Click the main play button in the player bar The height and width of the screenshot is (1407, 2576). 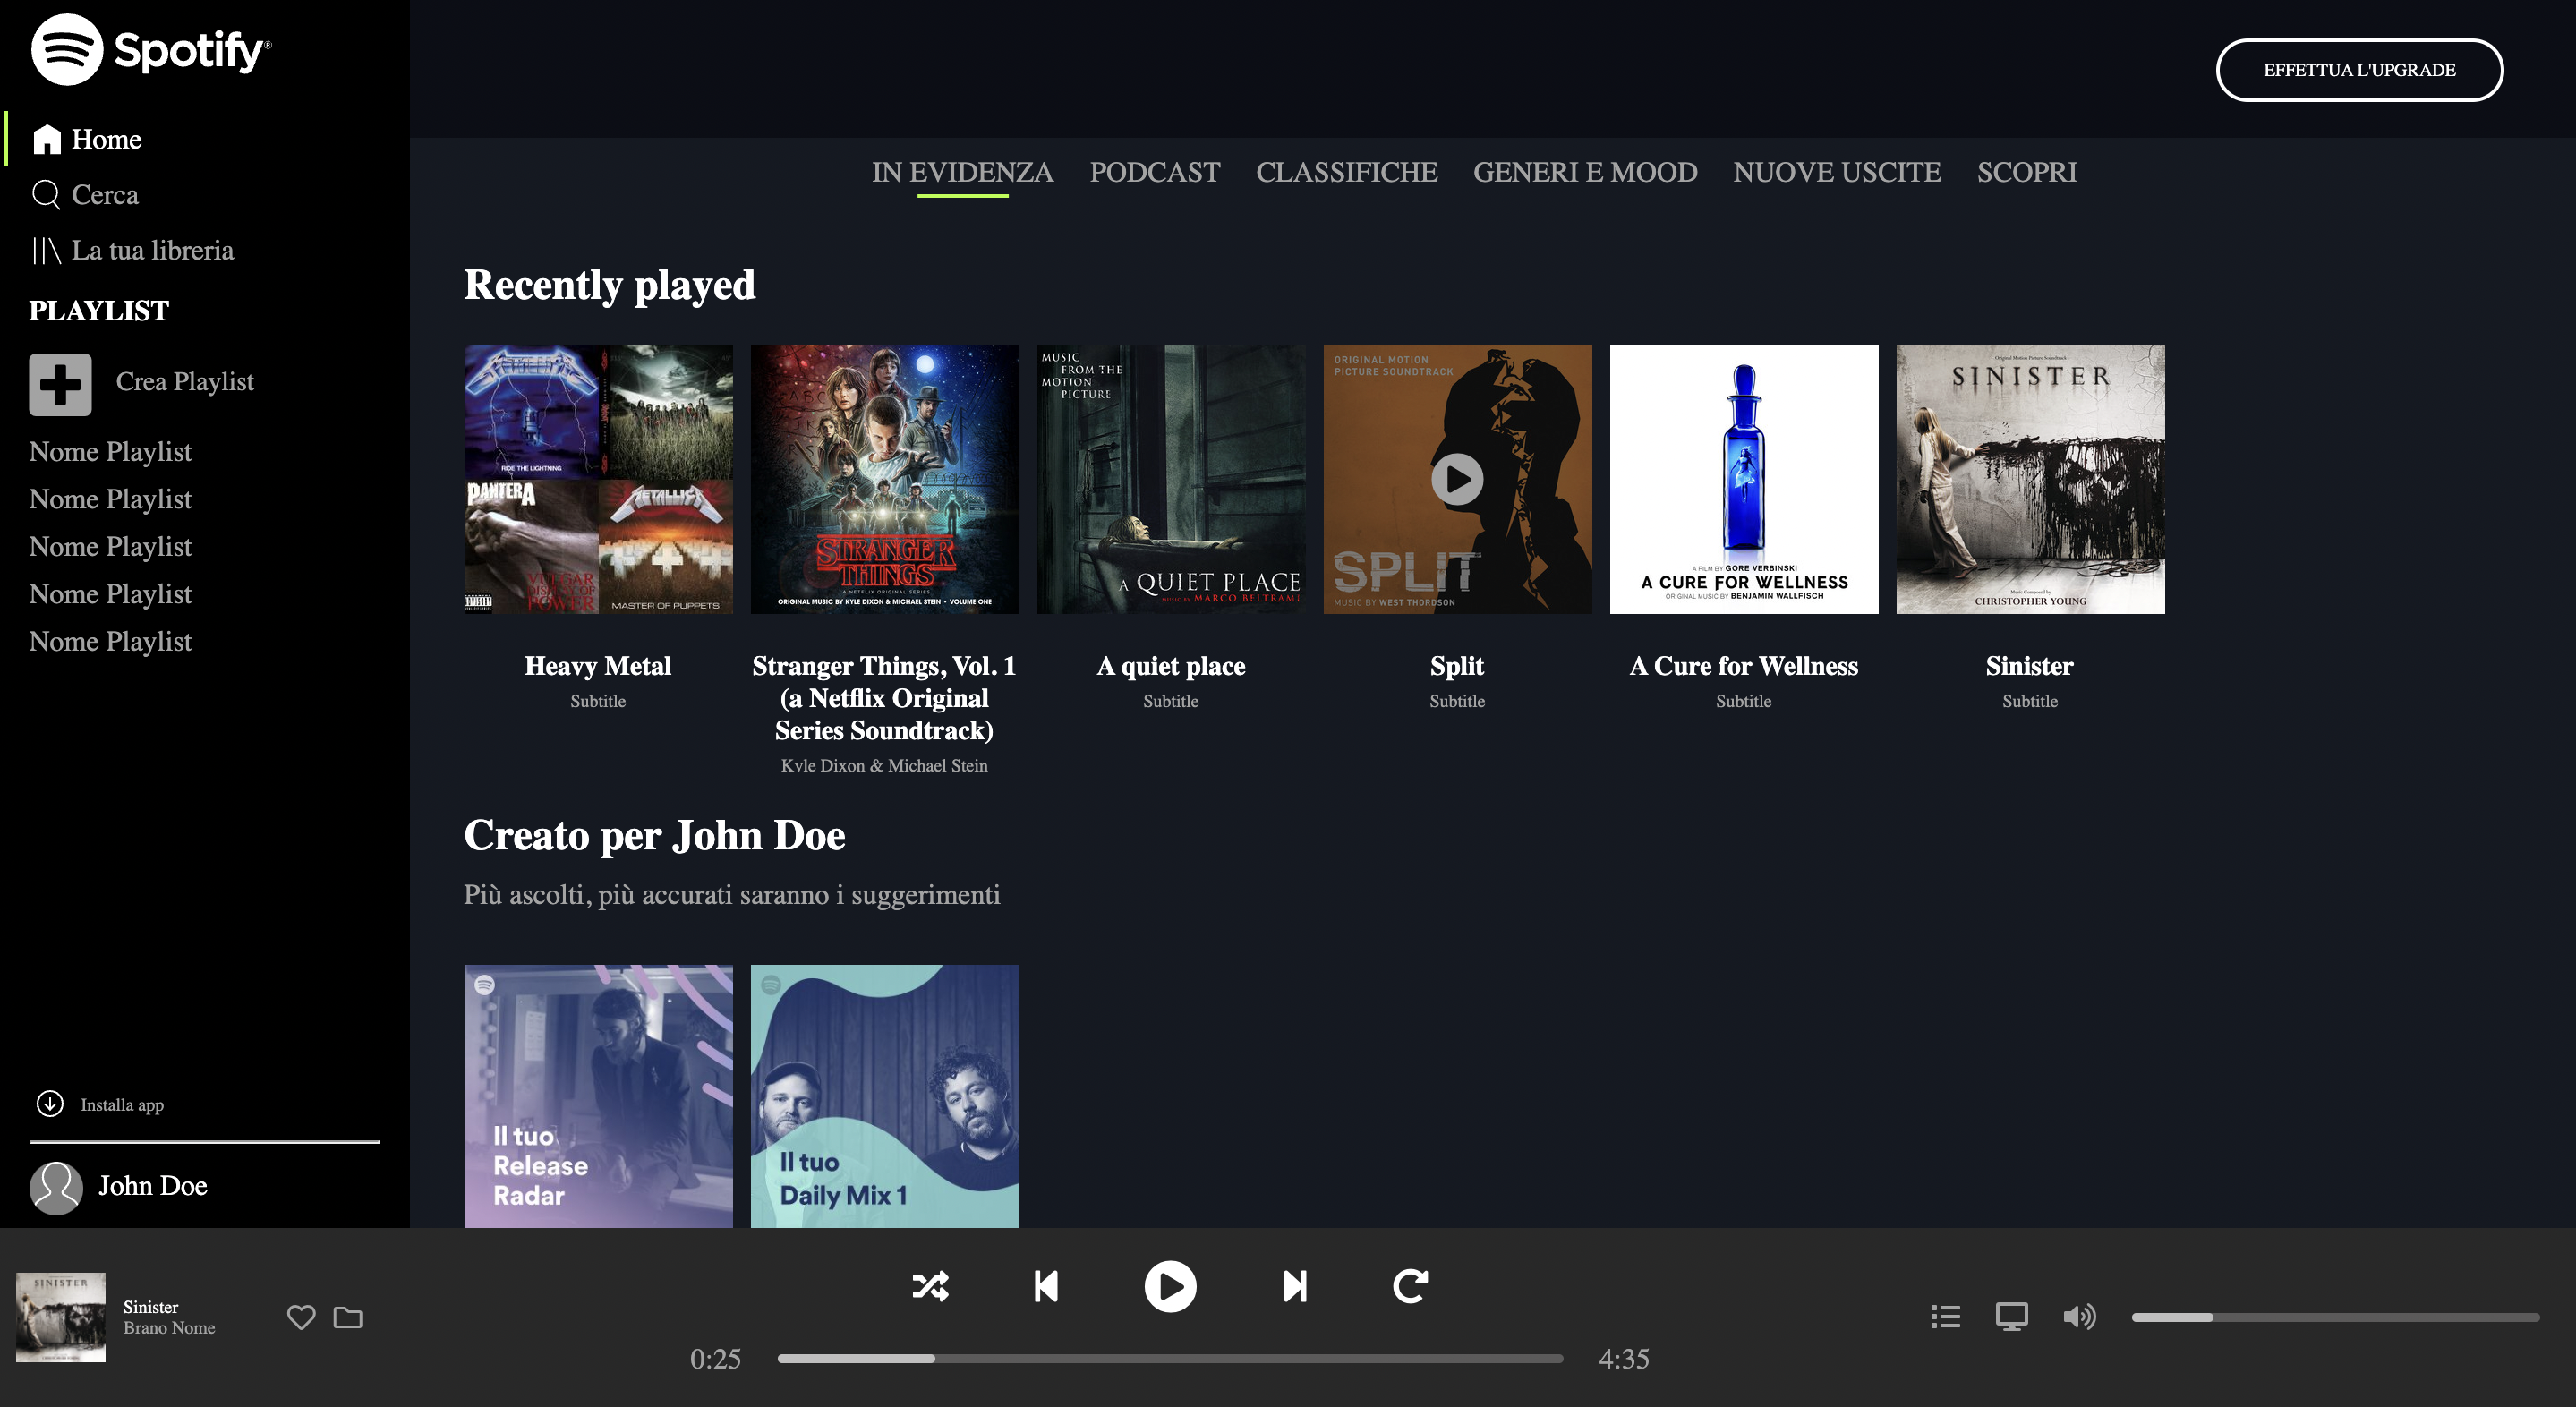coord(1170,1286)
